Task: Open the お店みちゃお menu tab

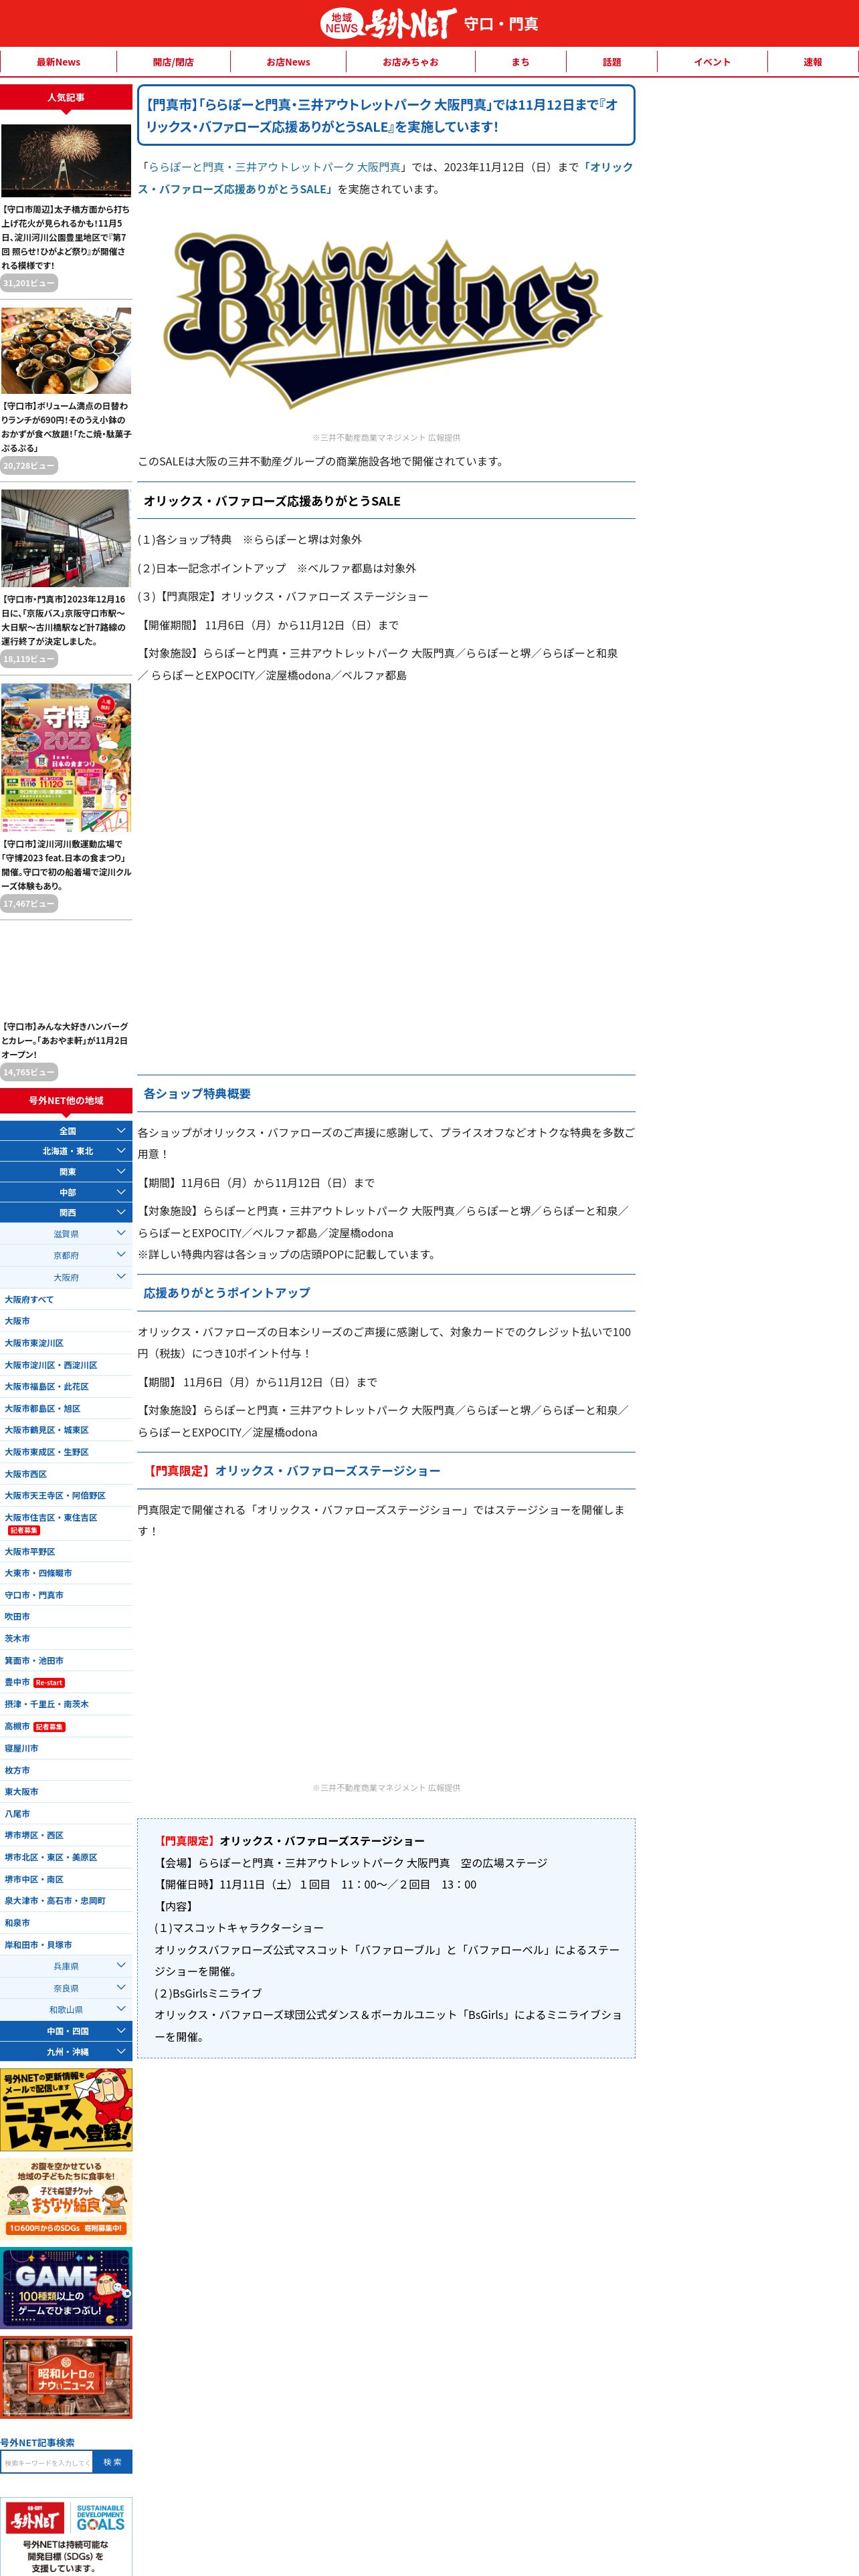Action: tap(410, 62)
